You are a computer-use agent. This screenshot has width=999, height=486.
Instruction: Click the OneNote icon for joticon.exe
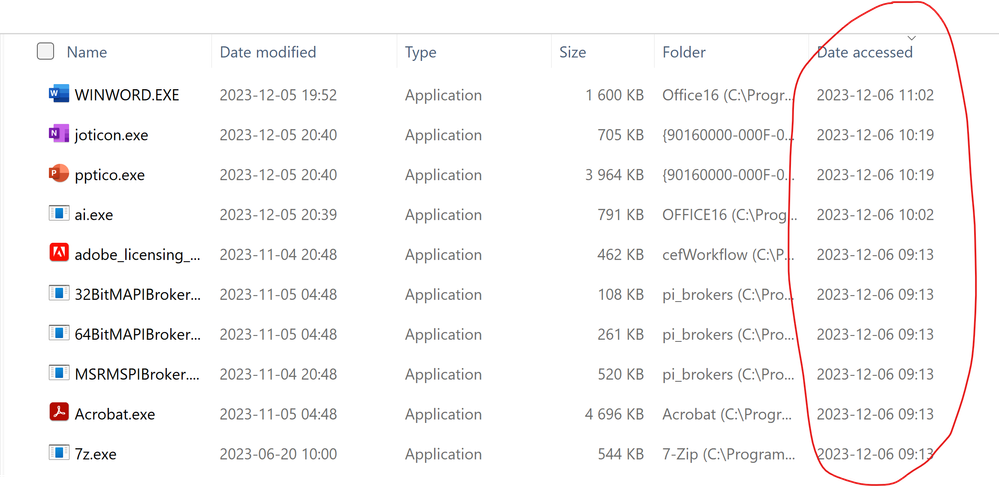tap(57, 135)
